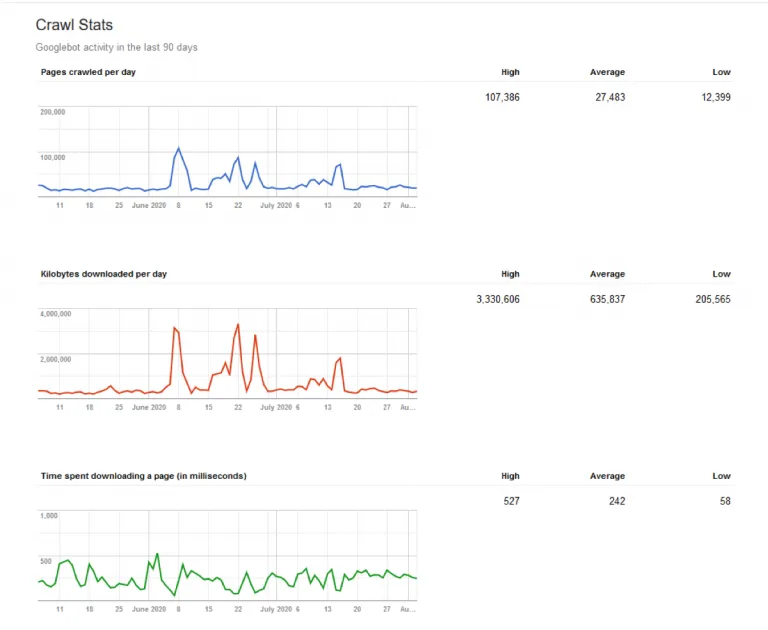Select the Pages crawled per day title

click(x=88, y=72)
